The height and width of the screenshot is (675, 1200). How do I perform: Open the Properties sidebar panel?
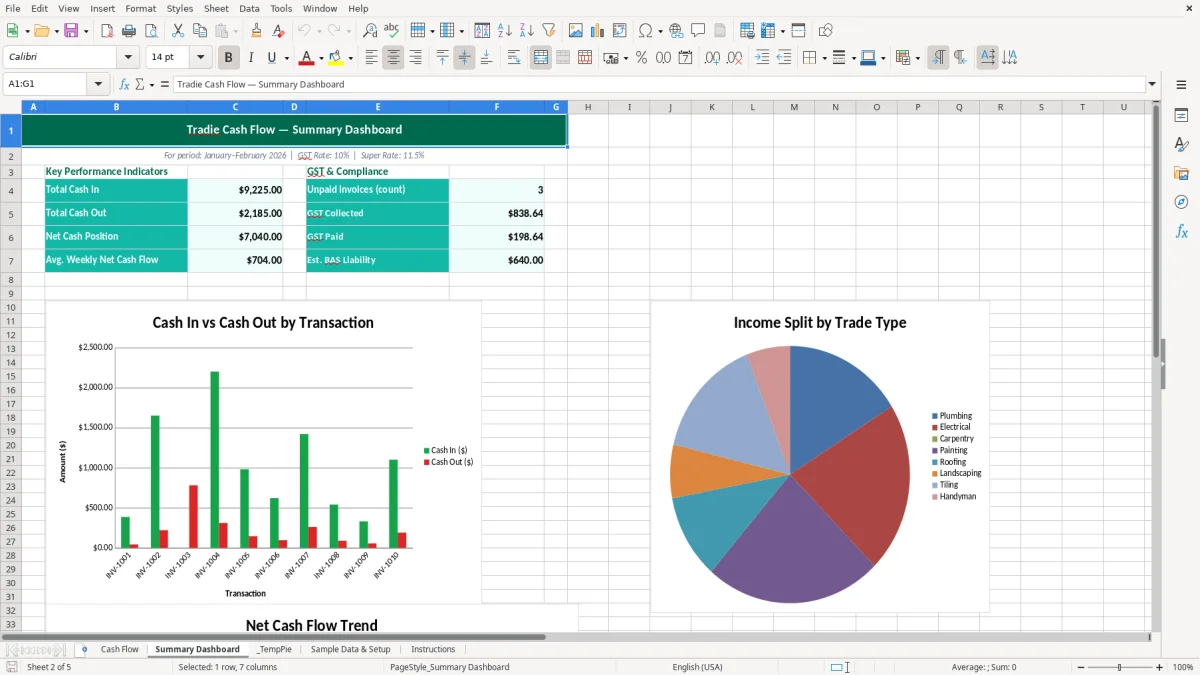[1181, 115]
